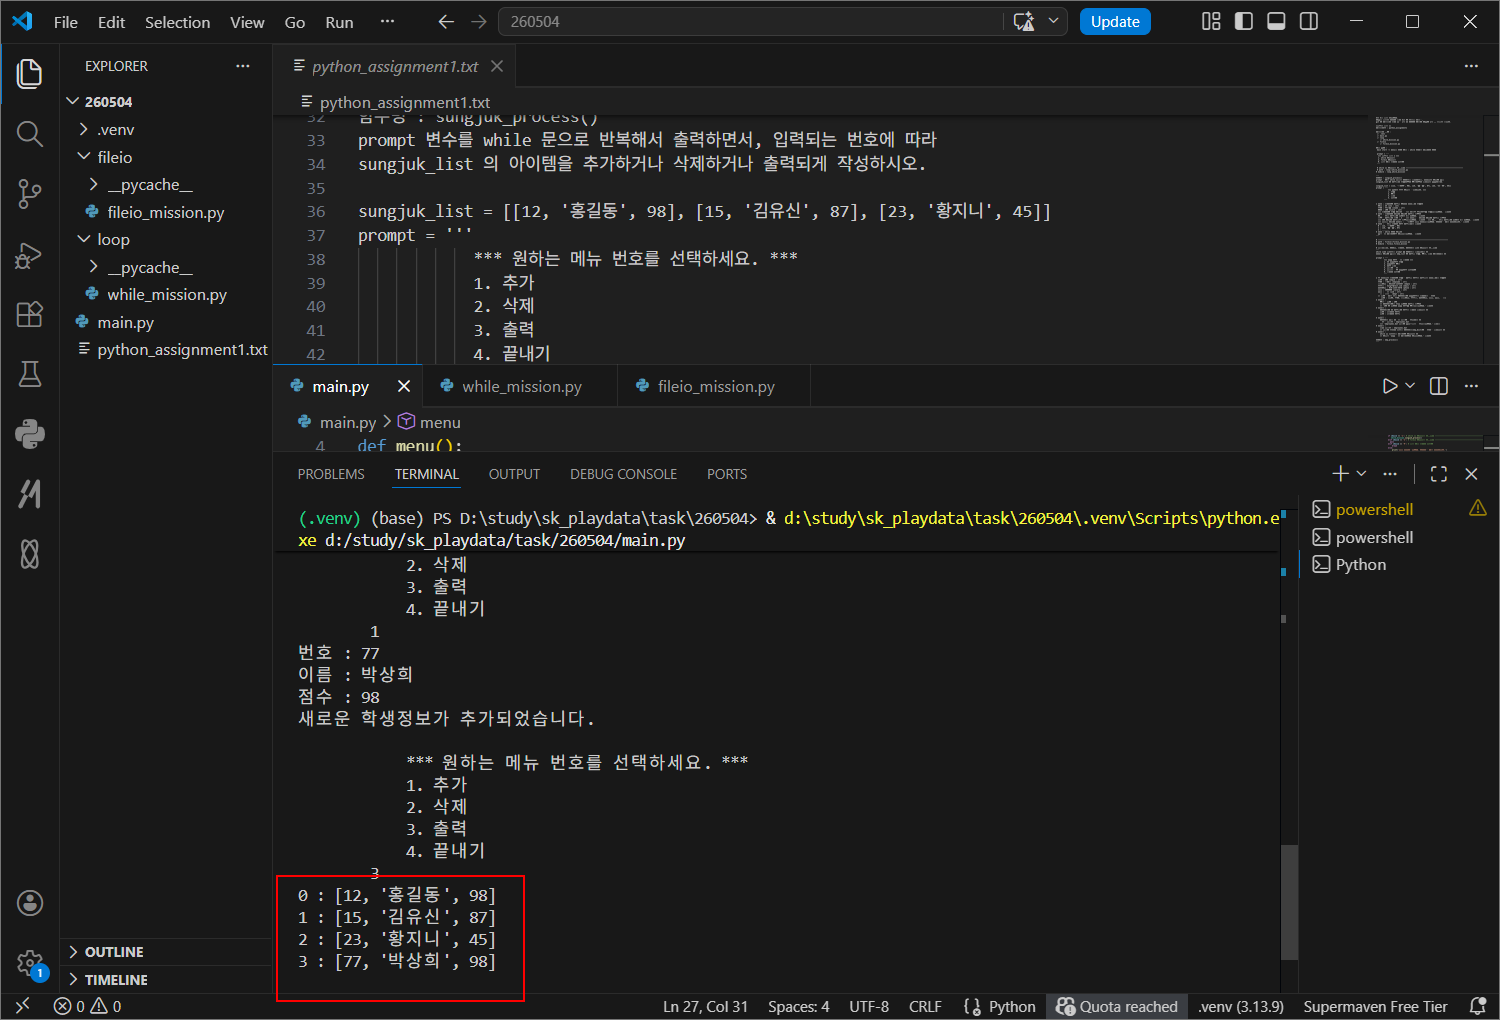Click Supermaven Free Tier status item
This screenshot has width=1500, height=1020.
coord(1375,1006)
